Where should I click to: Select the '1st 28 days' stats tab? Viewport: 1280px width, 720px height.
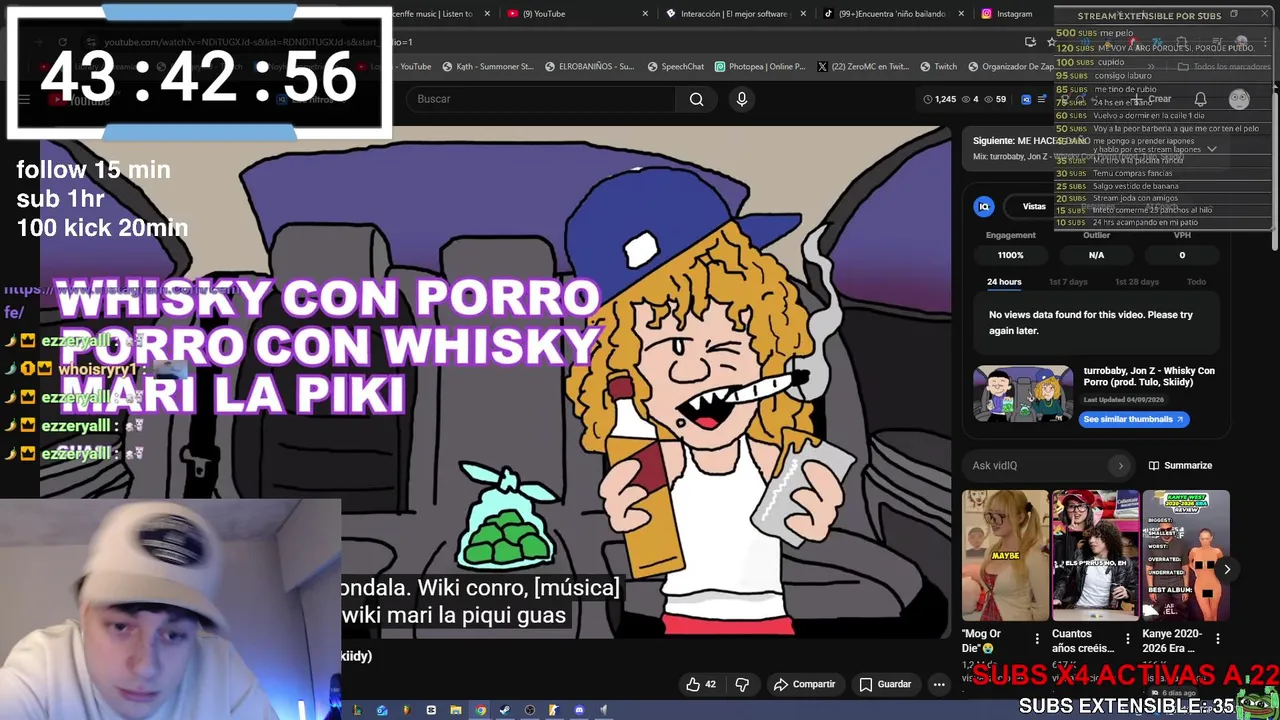coord(1137,282)
